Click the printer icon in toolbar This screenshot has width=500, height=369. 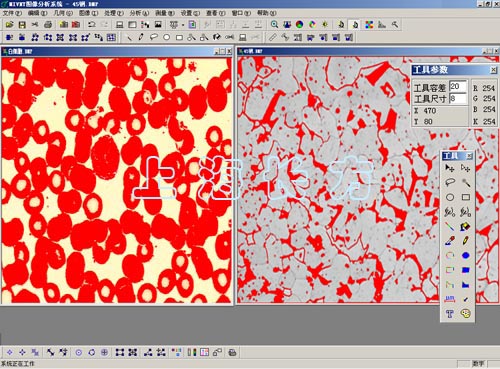48,24
